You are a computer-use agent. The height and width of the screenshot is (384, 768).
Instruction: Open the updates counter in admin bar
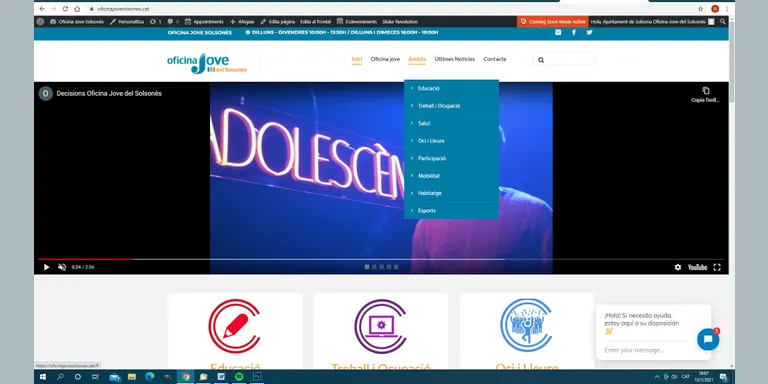click(x=155, y=22)
